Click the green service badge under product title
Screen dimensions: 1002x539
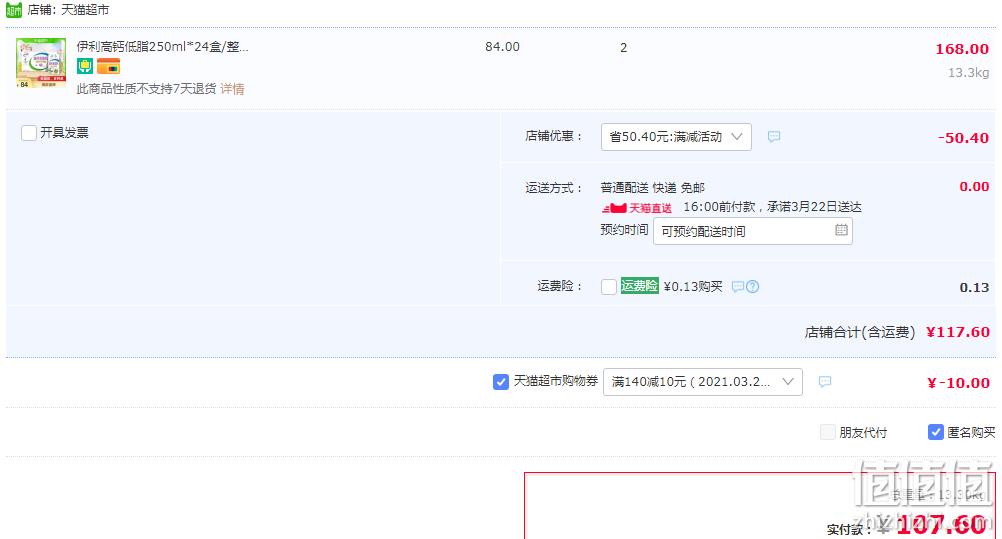(85, 66)
